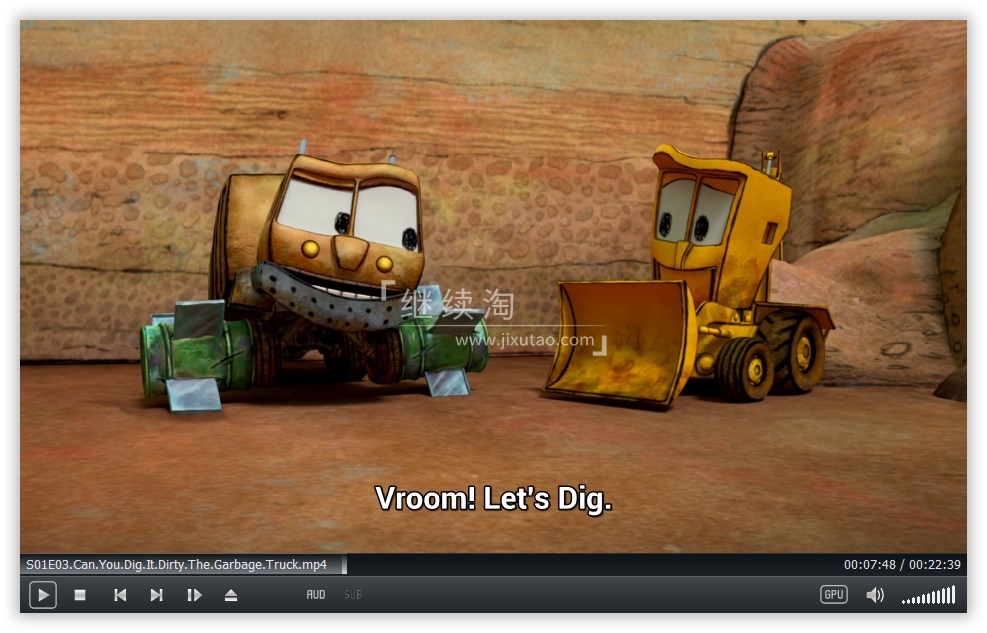Click the file name S01E03.Can.You.Dig.It title
Viewport: 987px width, 633px height.
click(176, 565)
